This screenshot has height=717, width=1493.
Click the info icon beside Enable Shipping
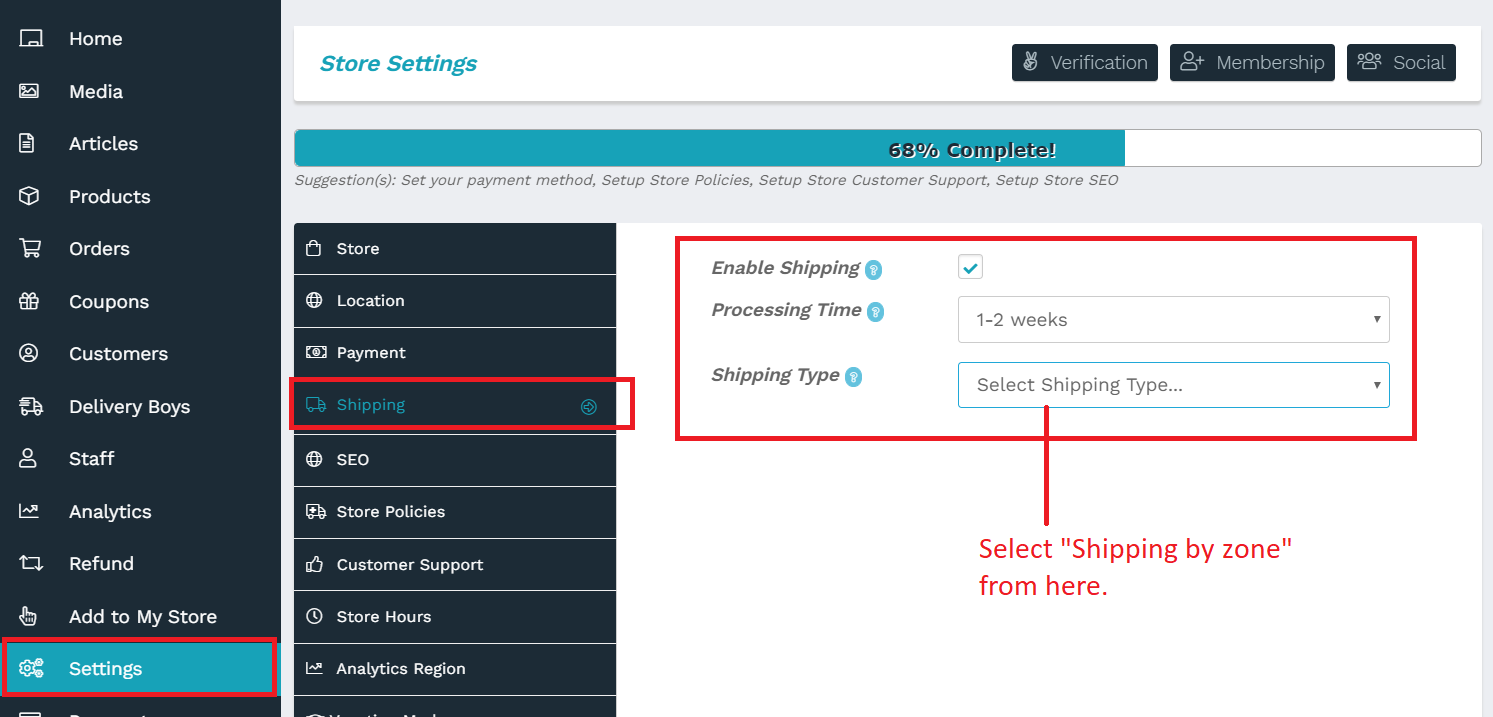pos(875,268)
